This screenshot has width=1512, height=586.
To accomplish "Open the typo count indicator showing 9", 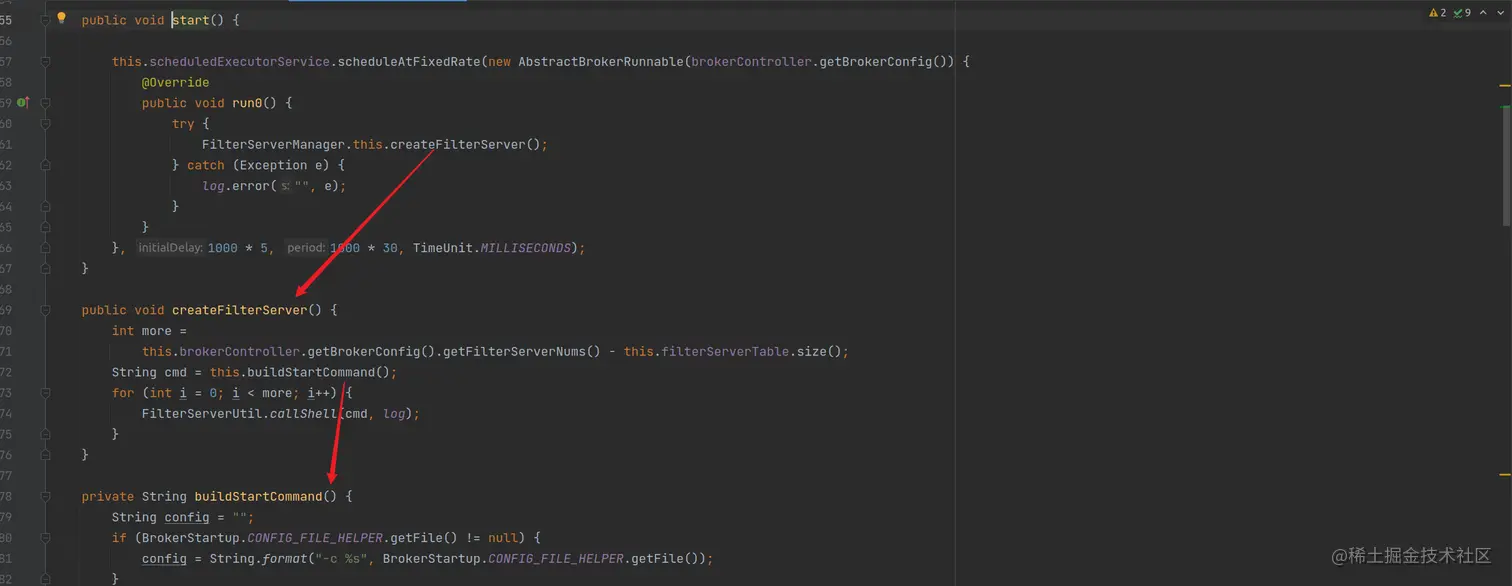I will click(1461, 13).
